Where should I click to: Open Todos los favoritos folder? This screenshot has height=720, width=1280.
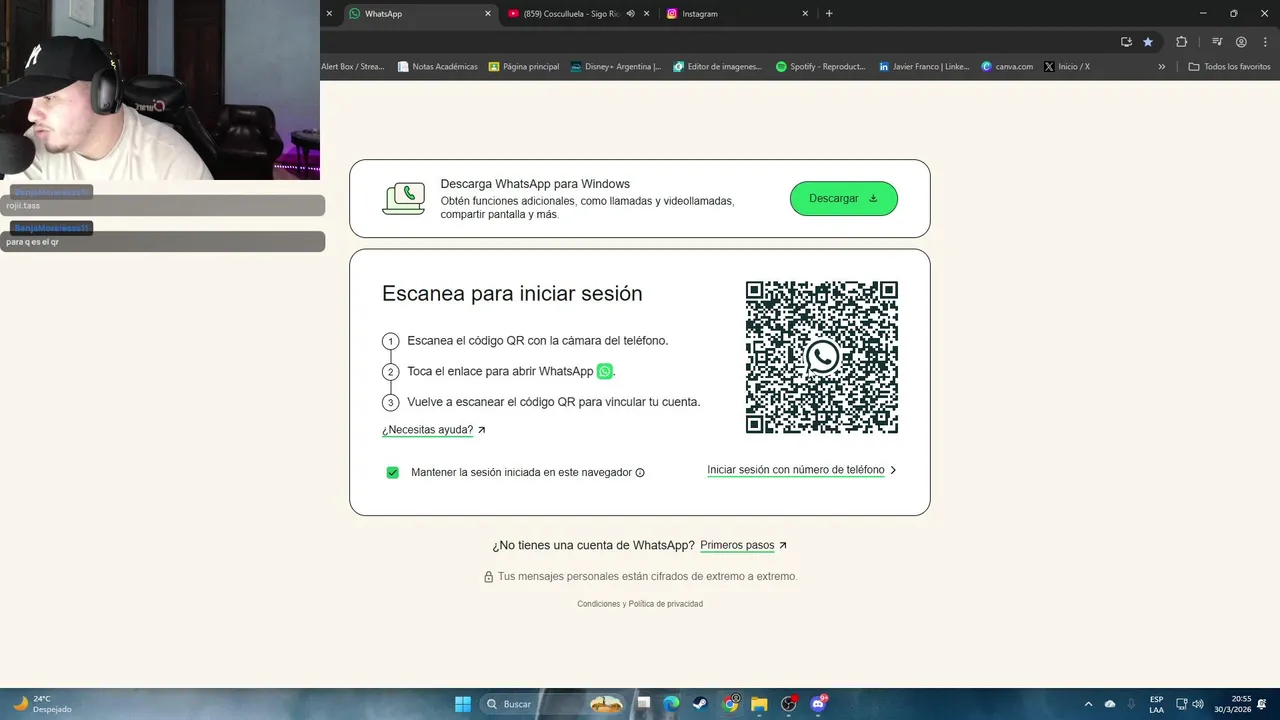pyautogui.click(x=1229, y=67)
